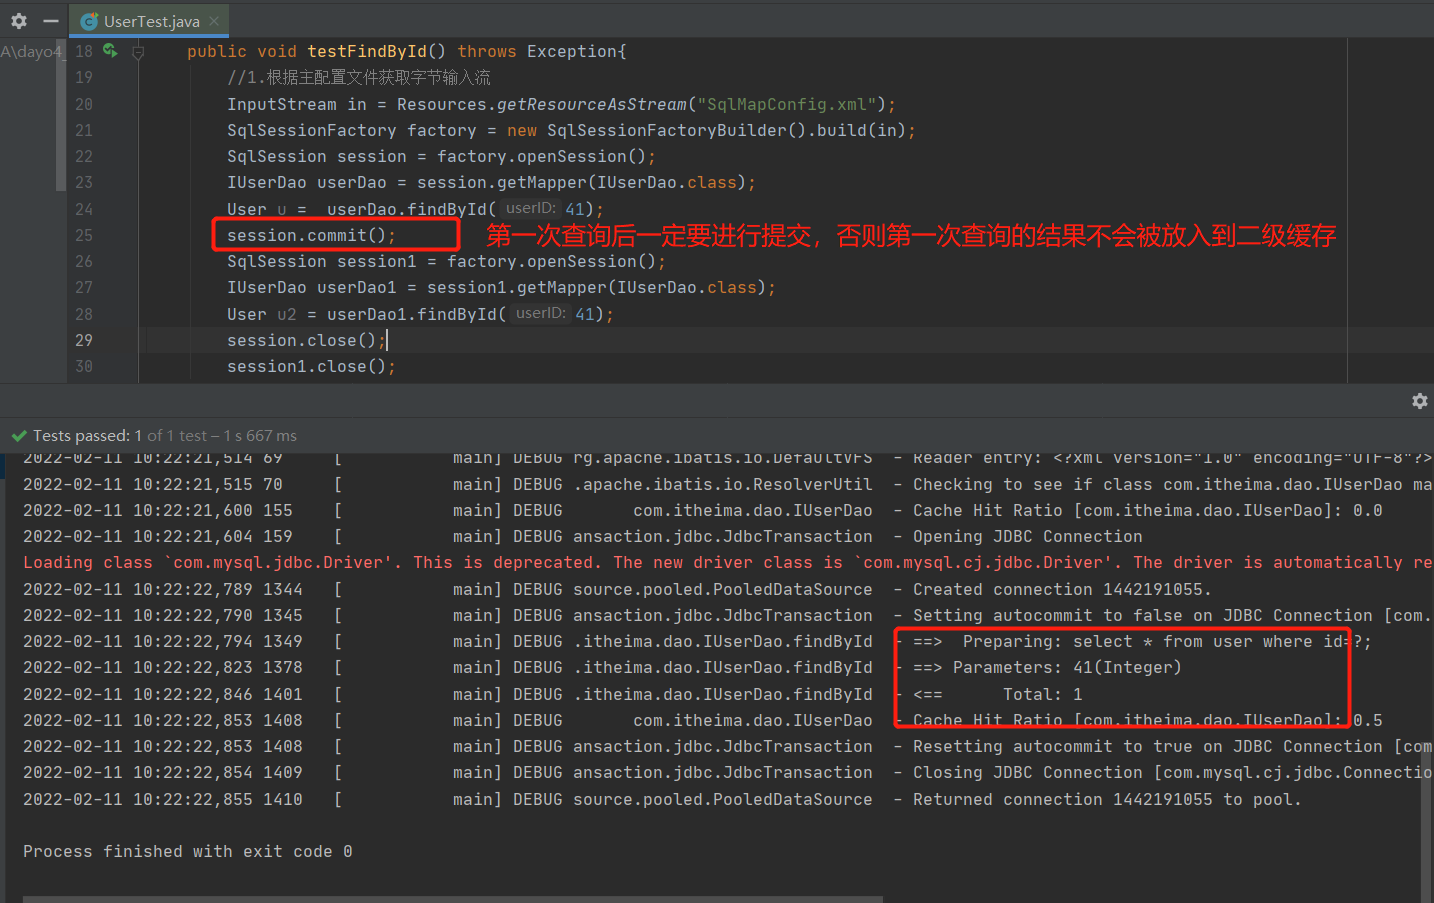
Task: Click 'Preparing: select * from user' log line
Action: point(1142,641)
